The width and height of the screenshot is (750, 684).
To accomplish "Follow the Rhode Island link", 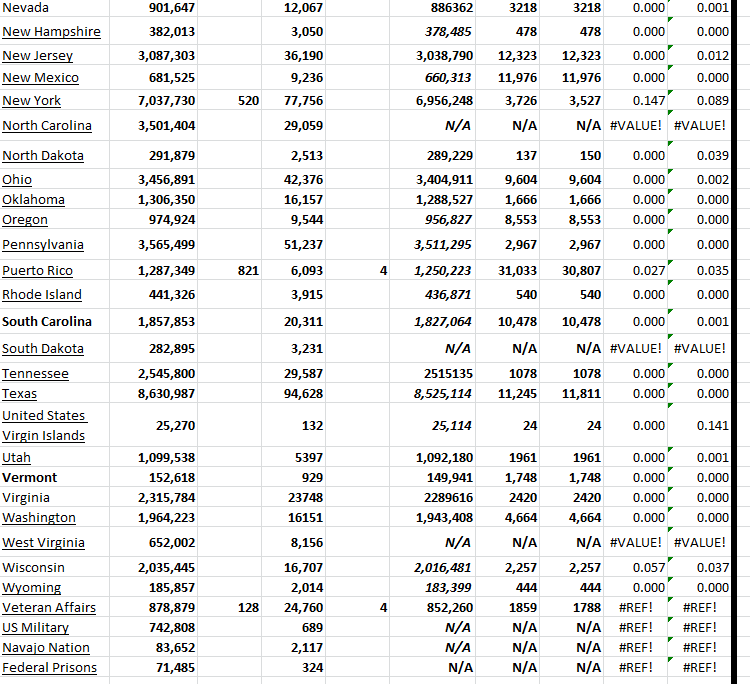I will click(x=42, y=295).
